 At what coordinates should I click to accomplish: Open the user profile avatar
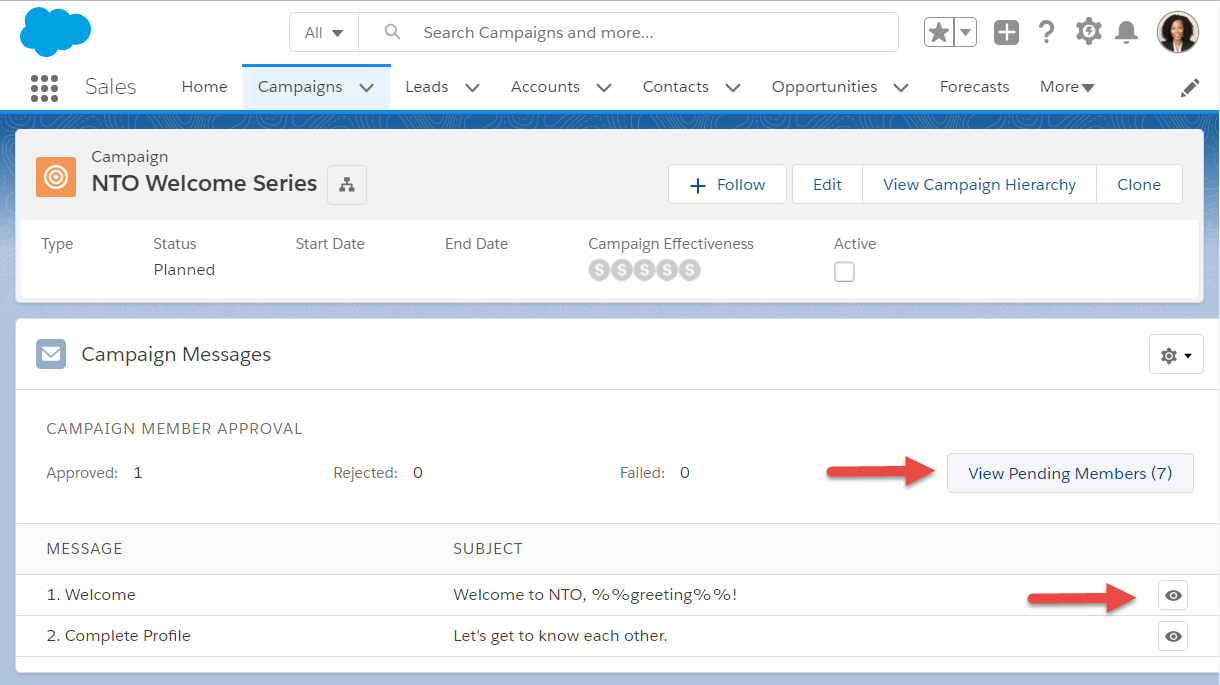pyautogui.click(x=1178, y=33)
